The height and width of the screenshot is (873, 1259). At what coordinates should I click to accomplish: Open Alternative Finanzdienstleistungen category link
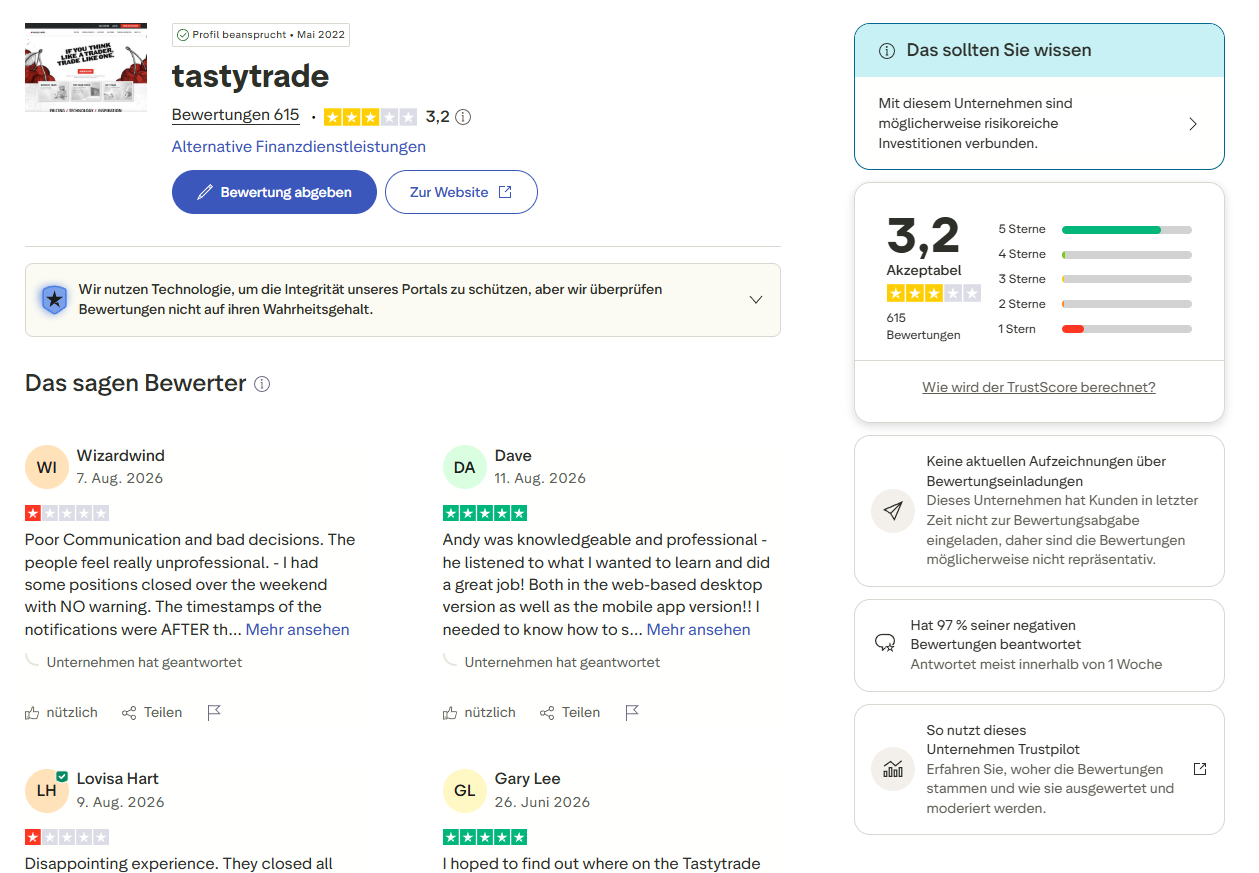click(x=299, y=147)
